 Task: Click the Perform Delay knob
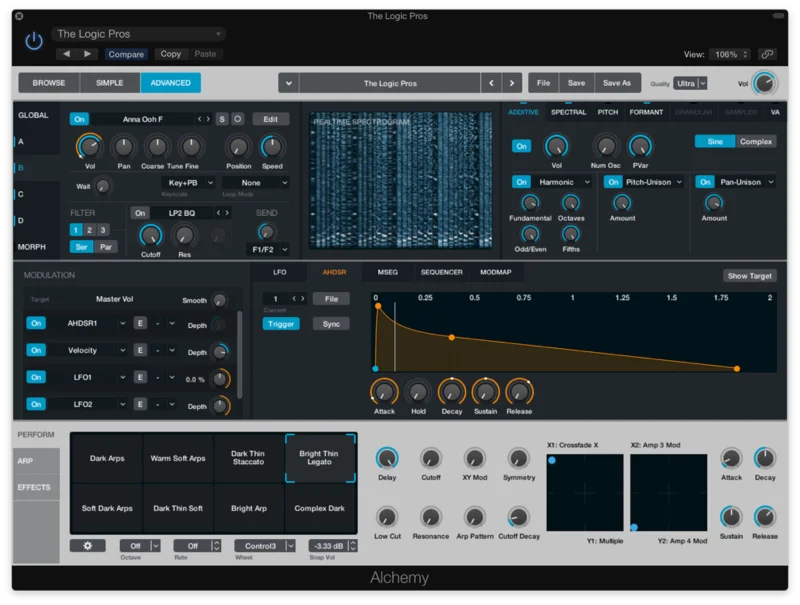click(386, 458)
